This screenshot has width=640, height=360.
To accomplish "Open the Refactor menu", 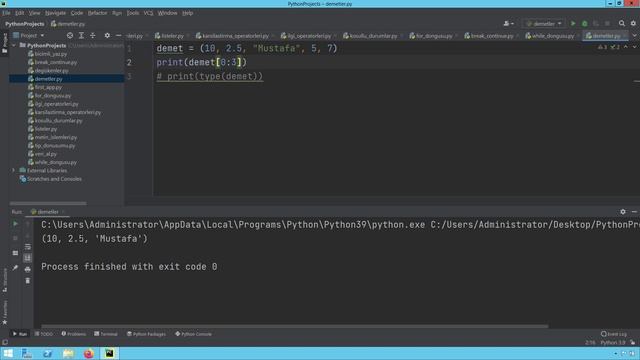I will [x=97, y=13].
